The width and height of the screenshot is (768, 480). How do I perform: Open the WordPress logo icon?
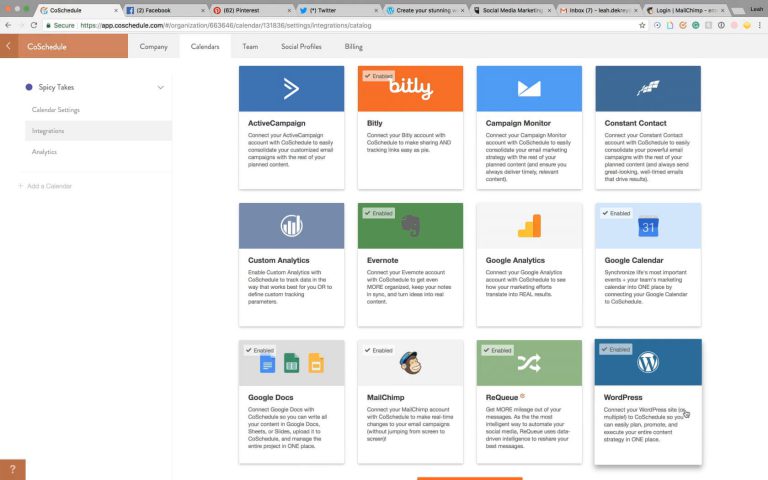(648, 362)
